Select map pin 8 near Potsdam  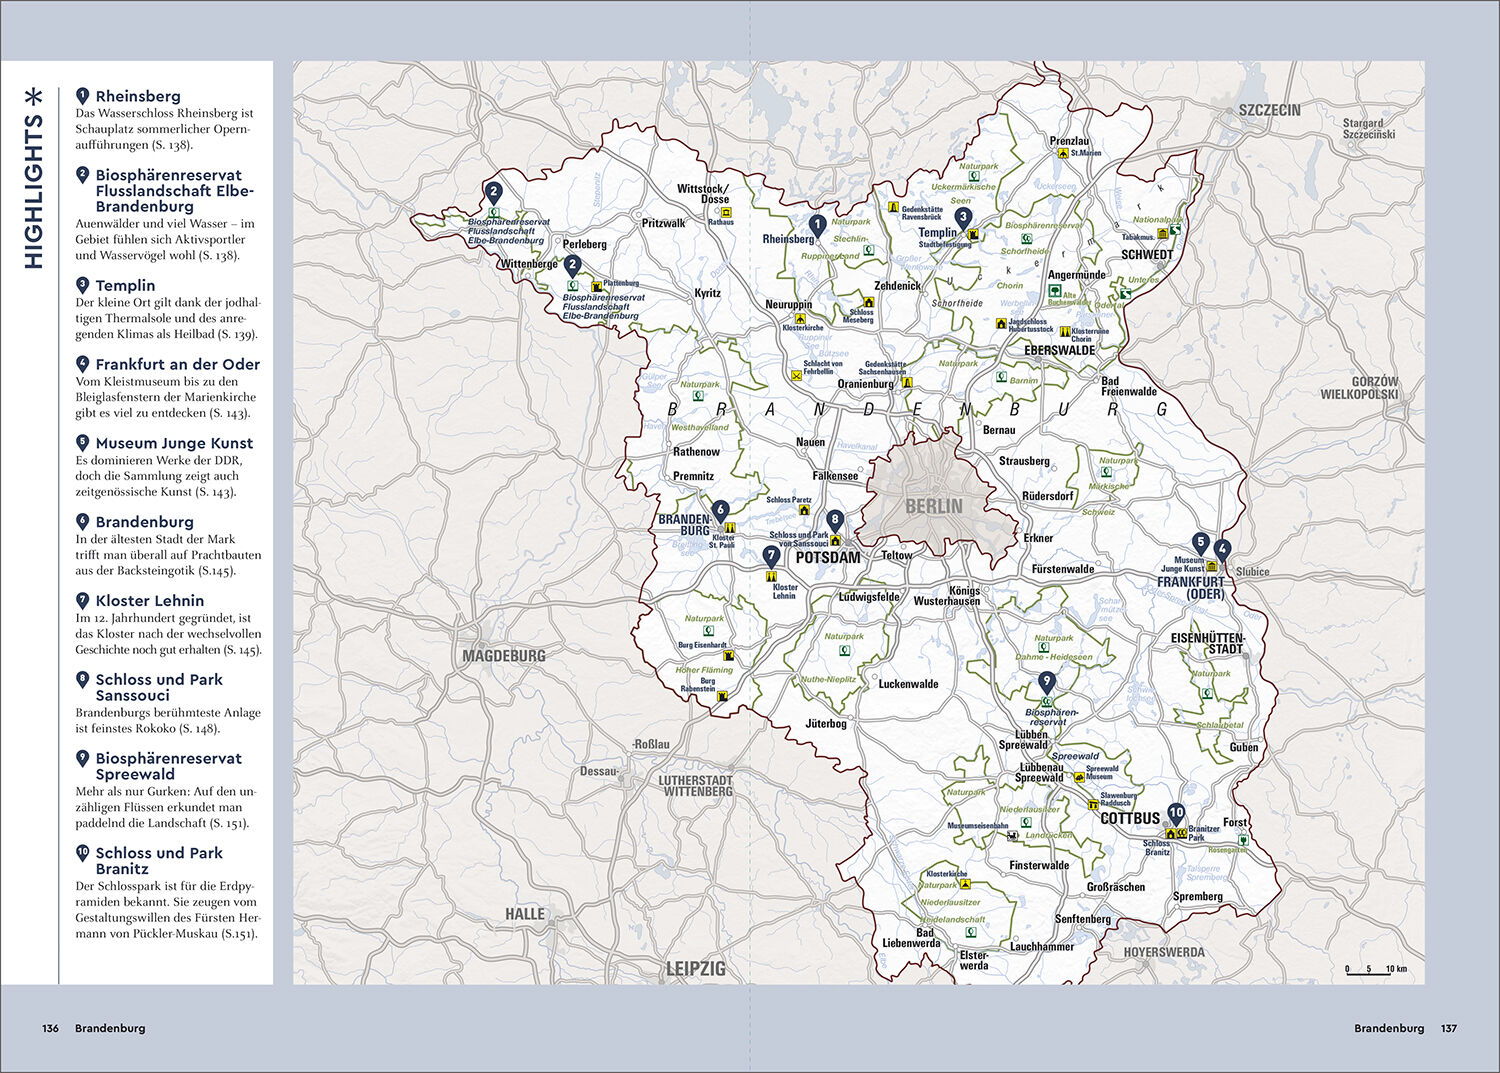(x=835, y=521)
